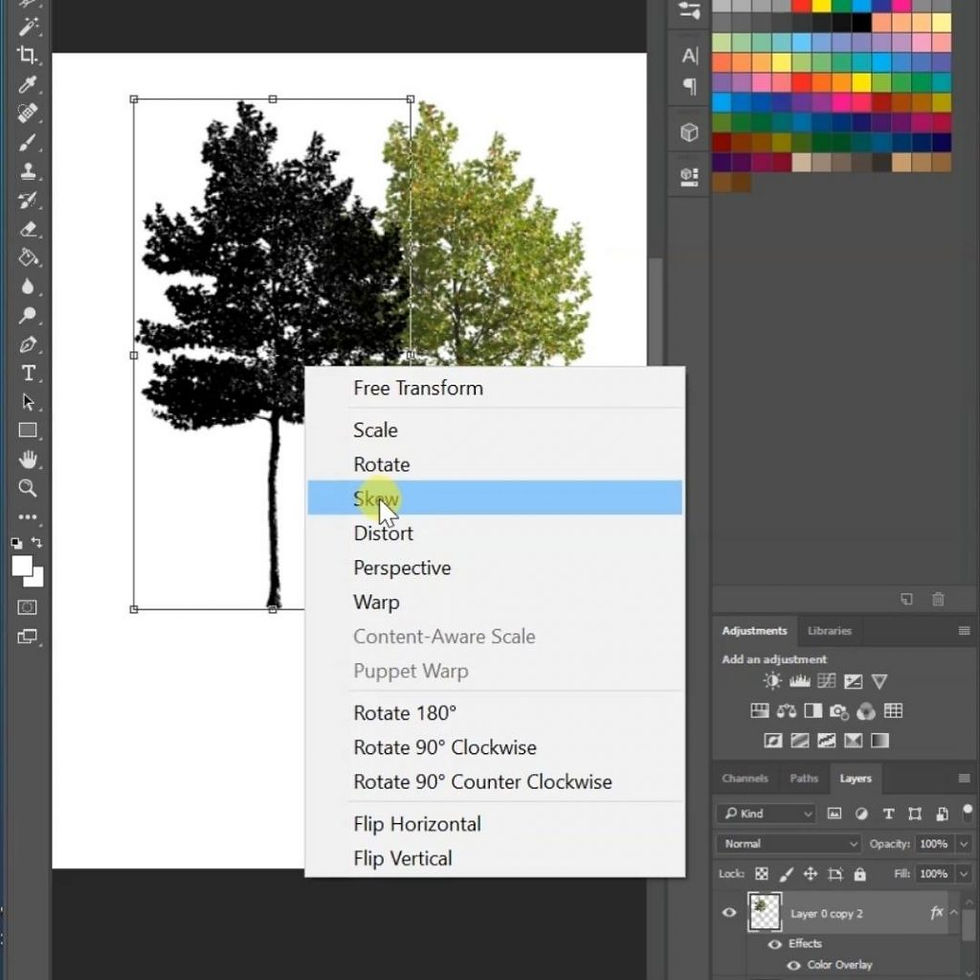
Task: Open the Layers panel options menu
Action: click(964, 778)
